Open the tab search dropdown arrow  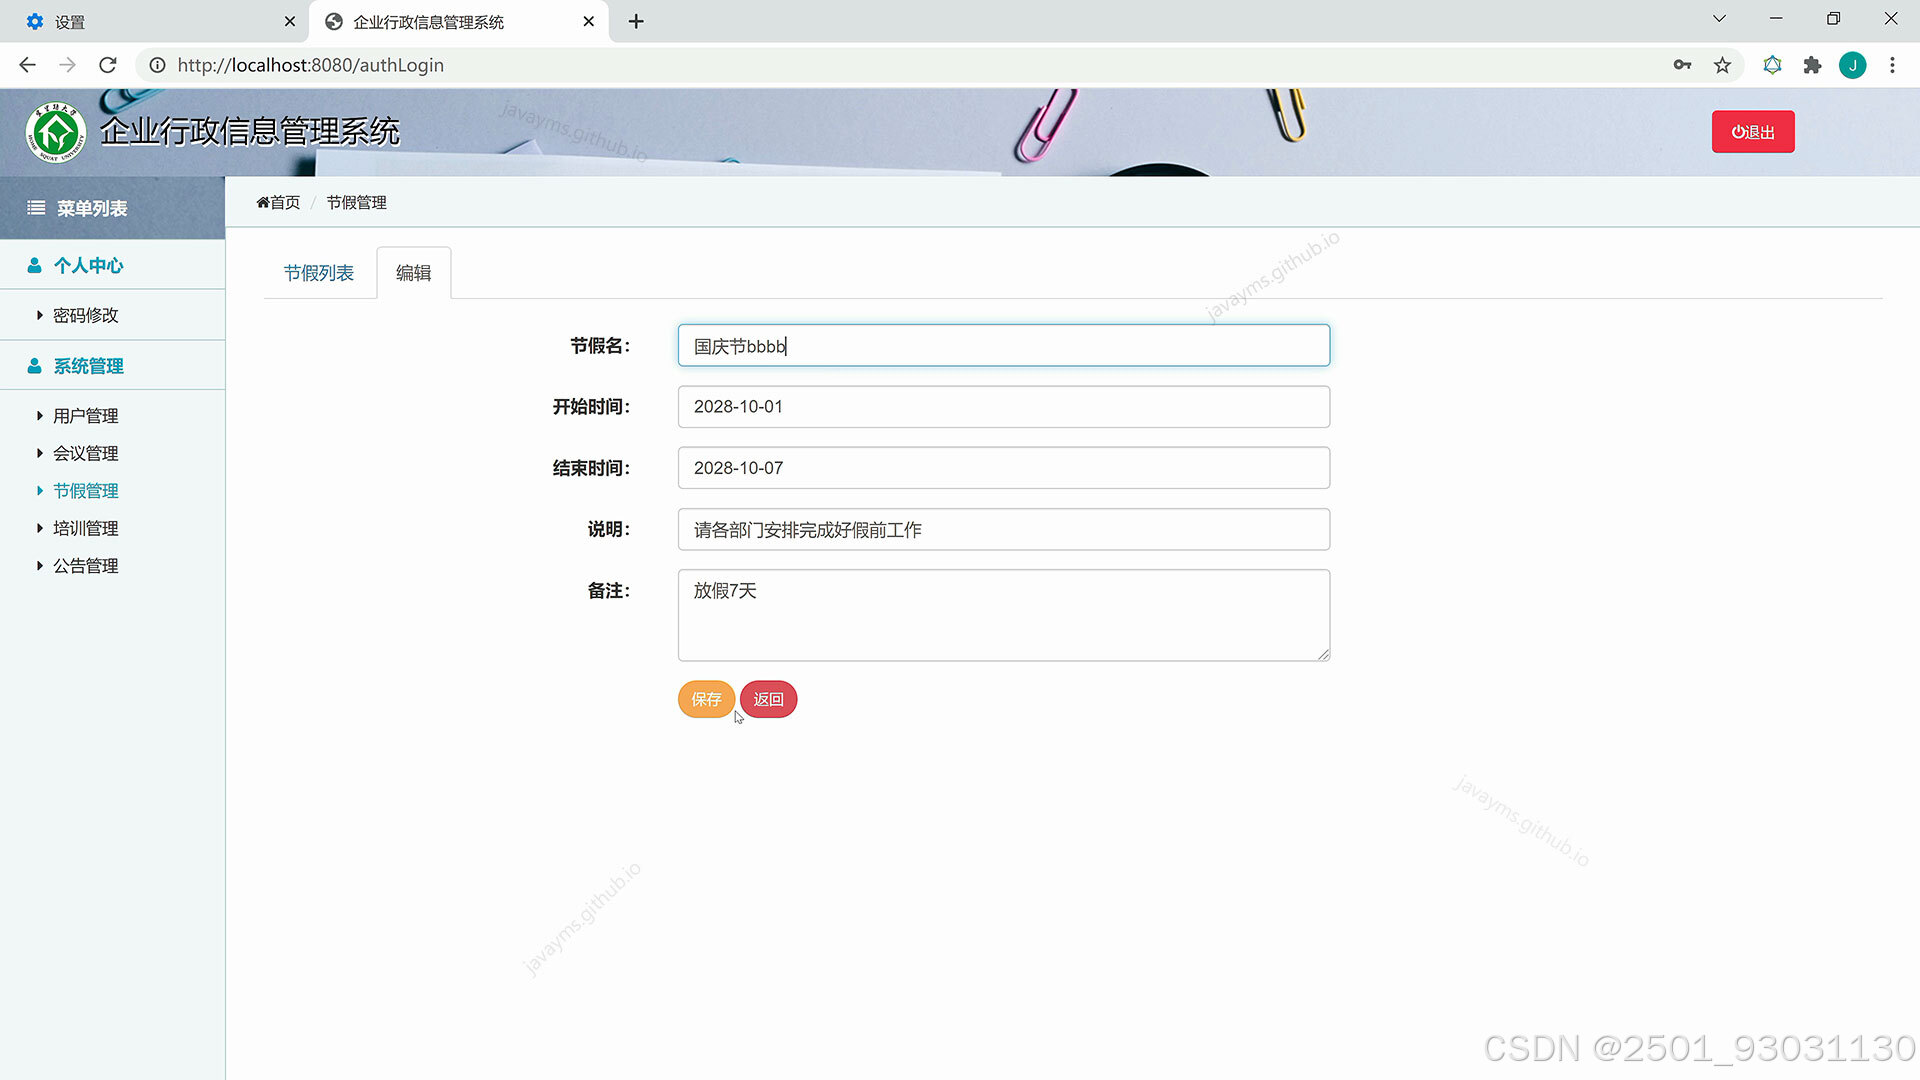(1719, 19)
